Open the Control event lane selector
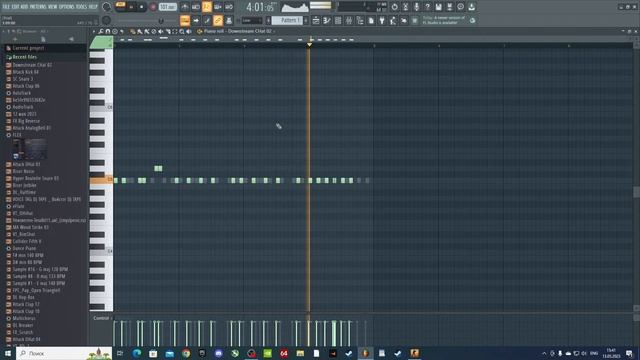The image size is (640, 360). click(x=101, y=318)
